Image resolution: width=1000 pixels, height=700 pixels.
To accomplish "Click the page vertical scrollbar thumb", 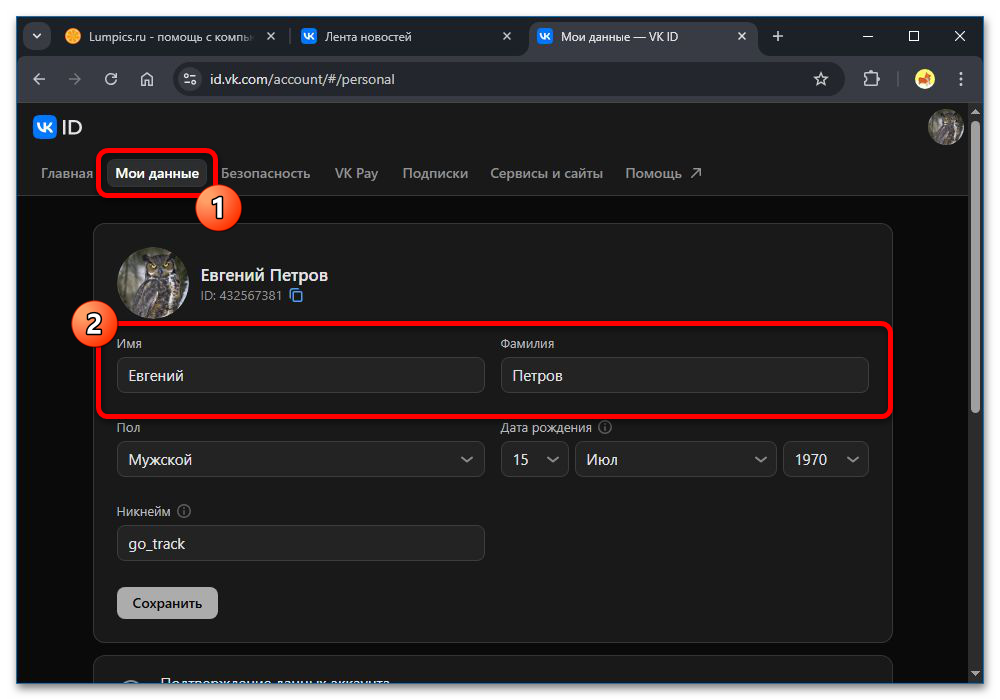I will [975, 268].
